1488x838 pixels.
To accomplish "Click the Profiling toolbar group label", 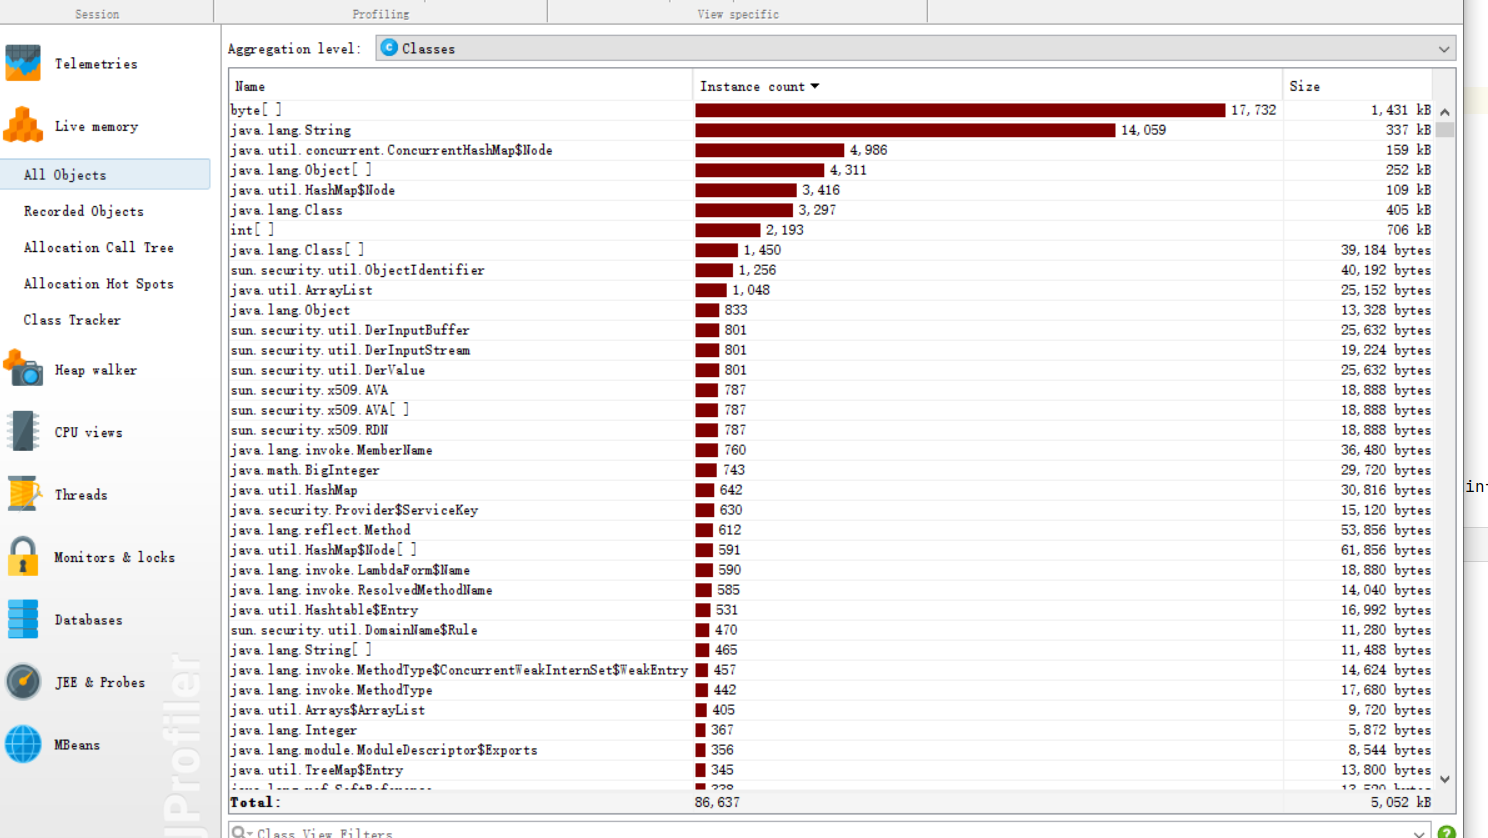I will point(380,14).
